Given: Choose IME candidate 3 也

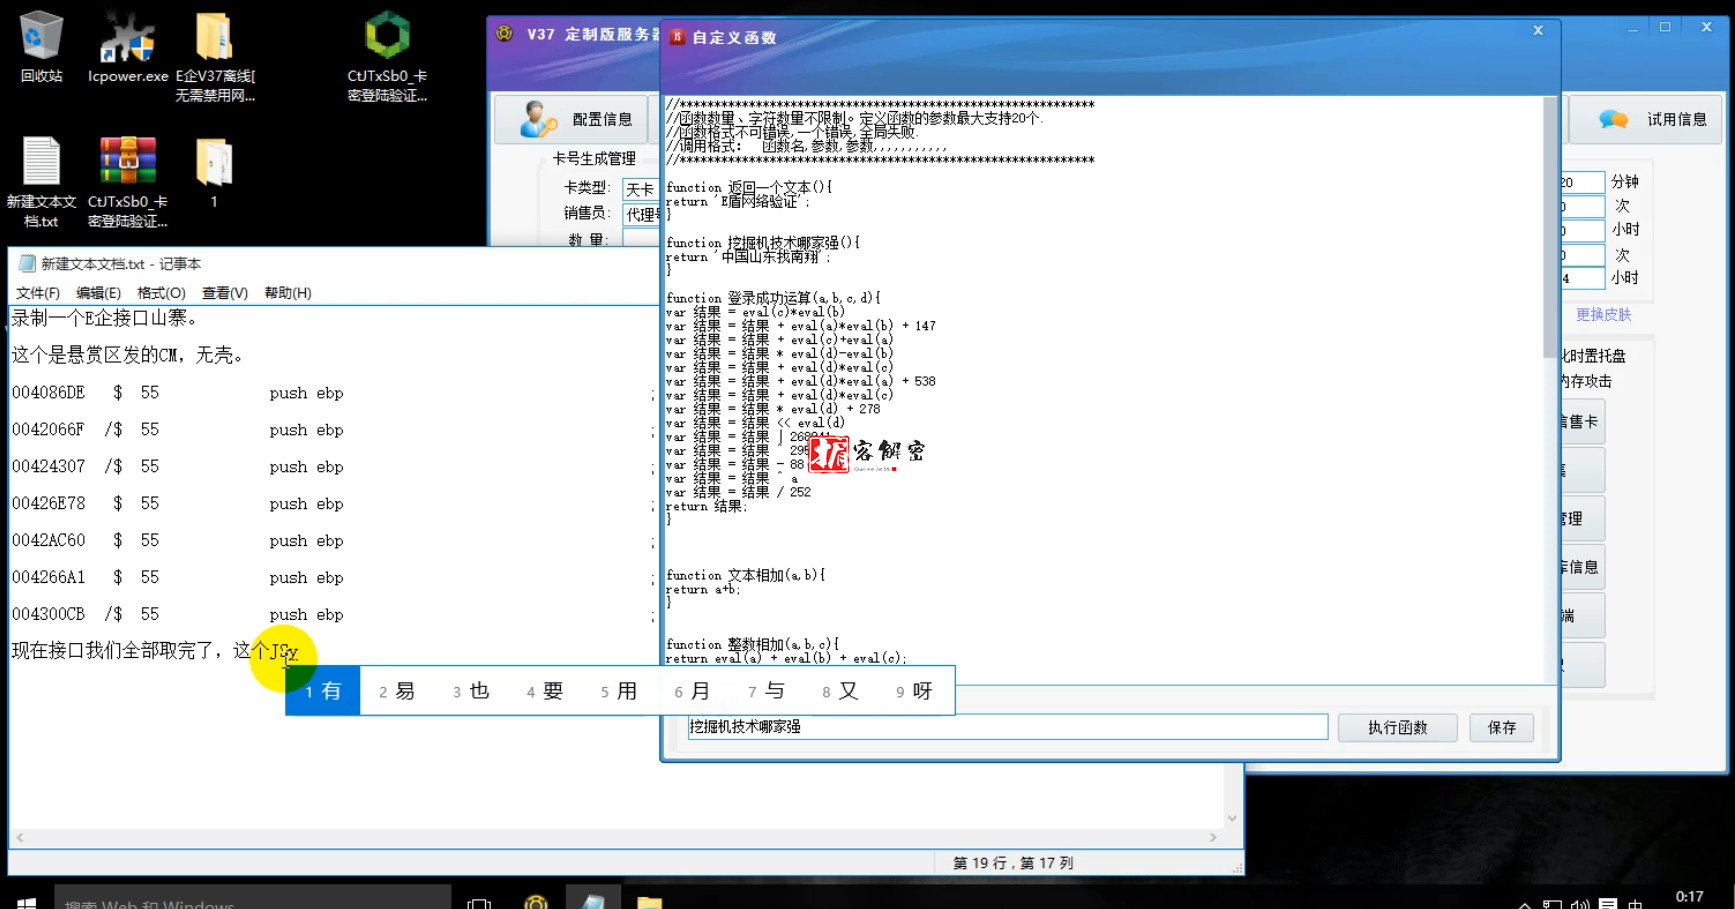Looking at the screenshot, I should click(470, 691).
